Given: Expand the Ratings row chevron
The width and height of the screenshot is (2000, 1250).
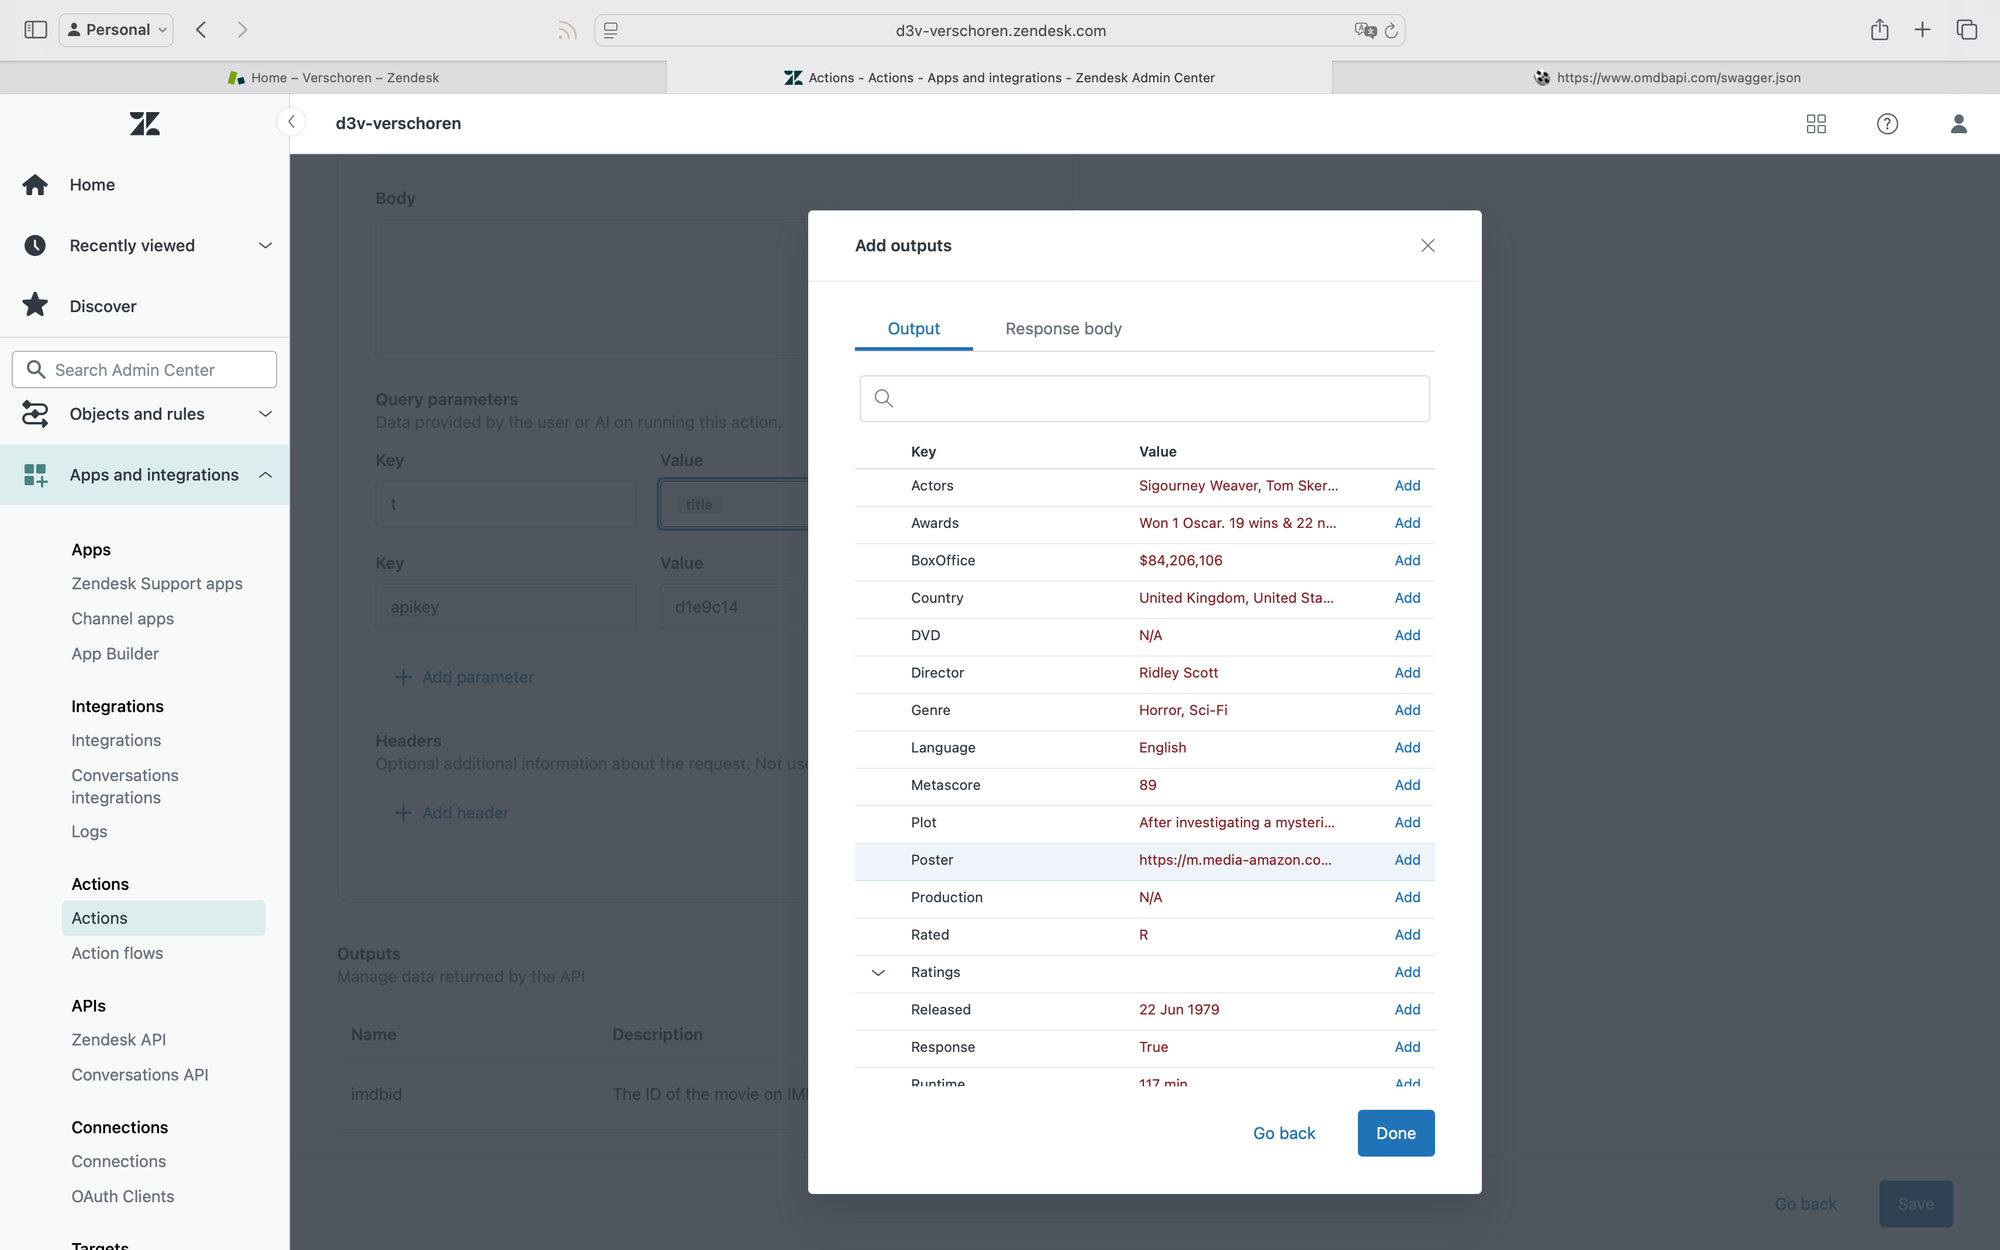Looking at the screenshot, I should pos(878,972).
